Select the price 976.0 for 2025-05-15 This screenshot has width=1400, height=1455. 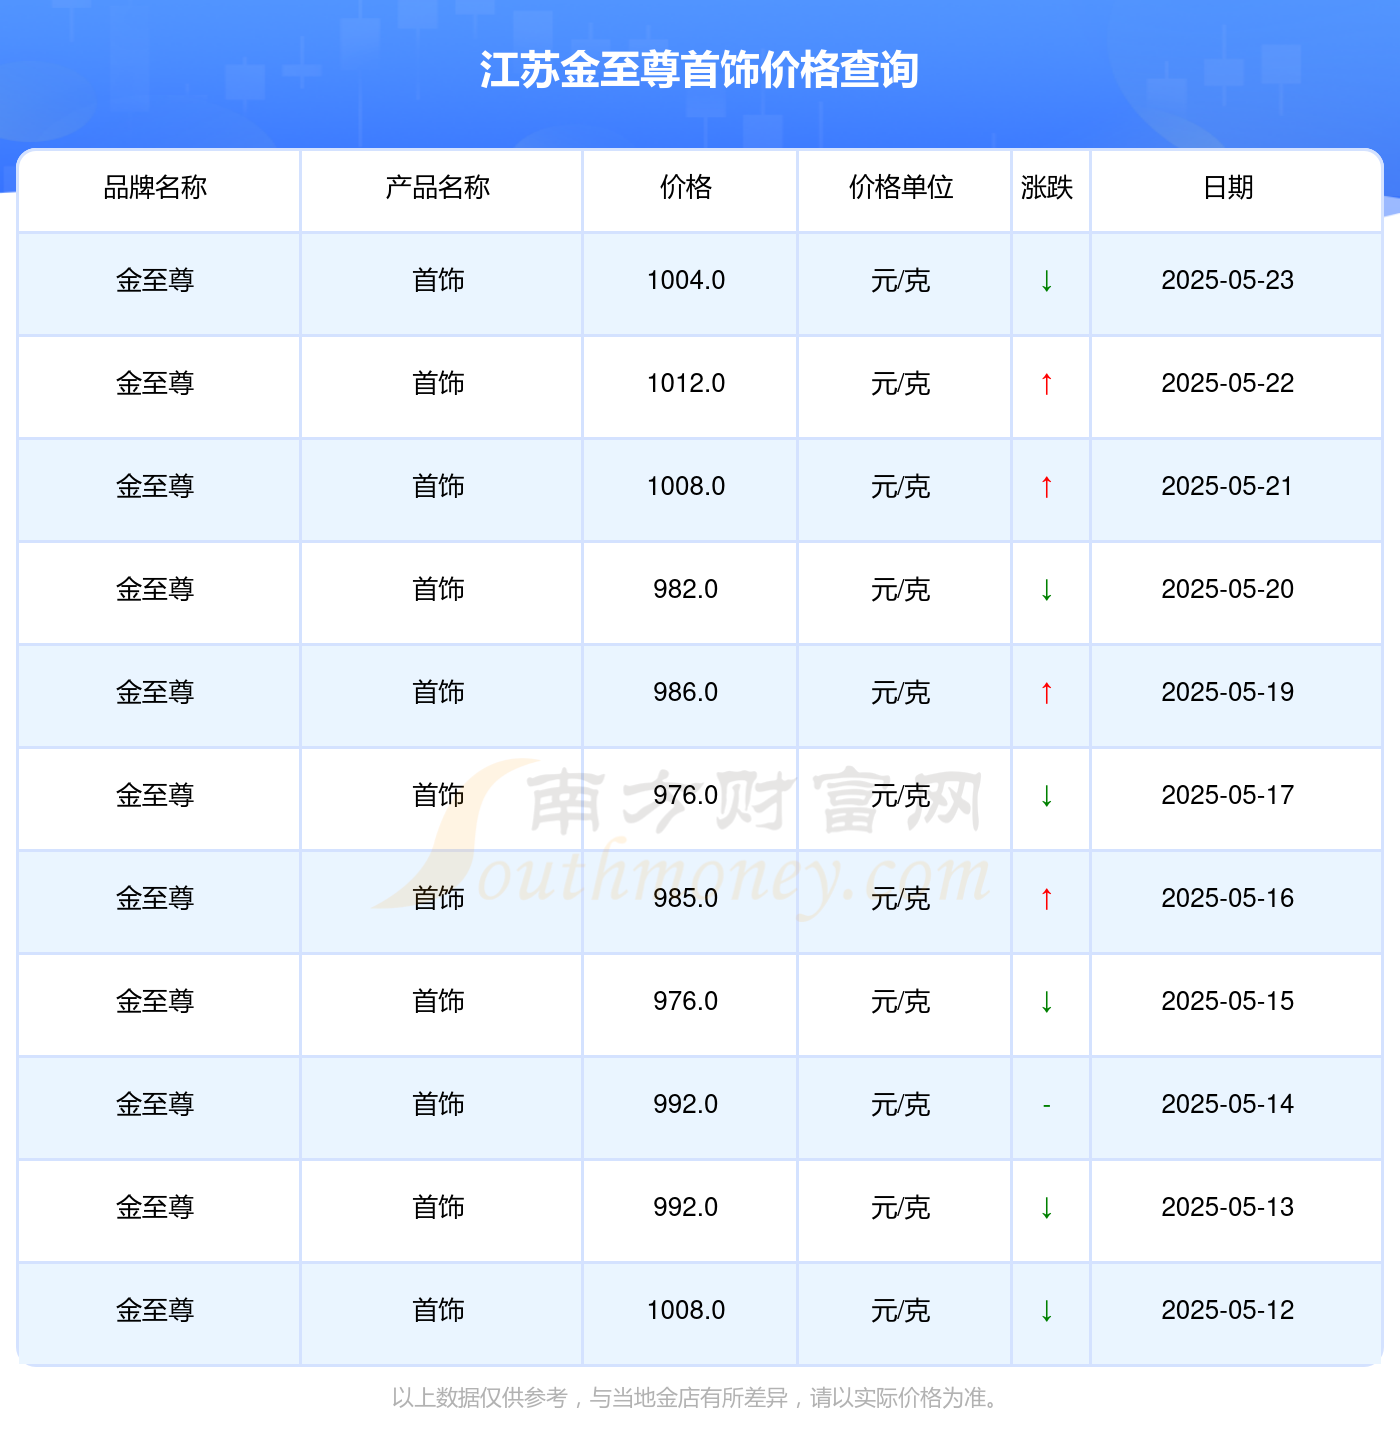(686, 1002)
